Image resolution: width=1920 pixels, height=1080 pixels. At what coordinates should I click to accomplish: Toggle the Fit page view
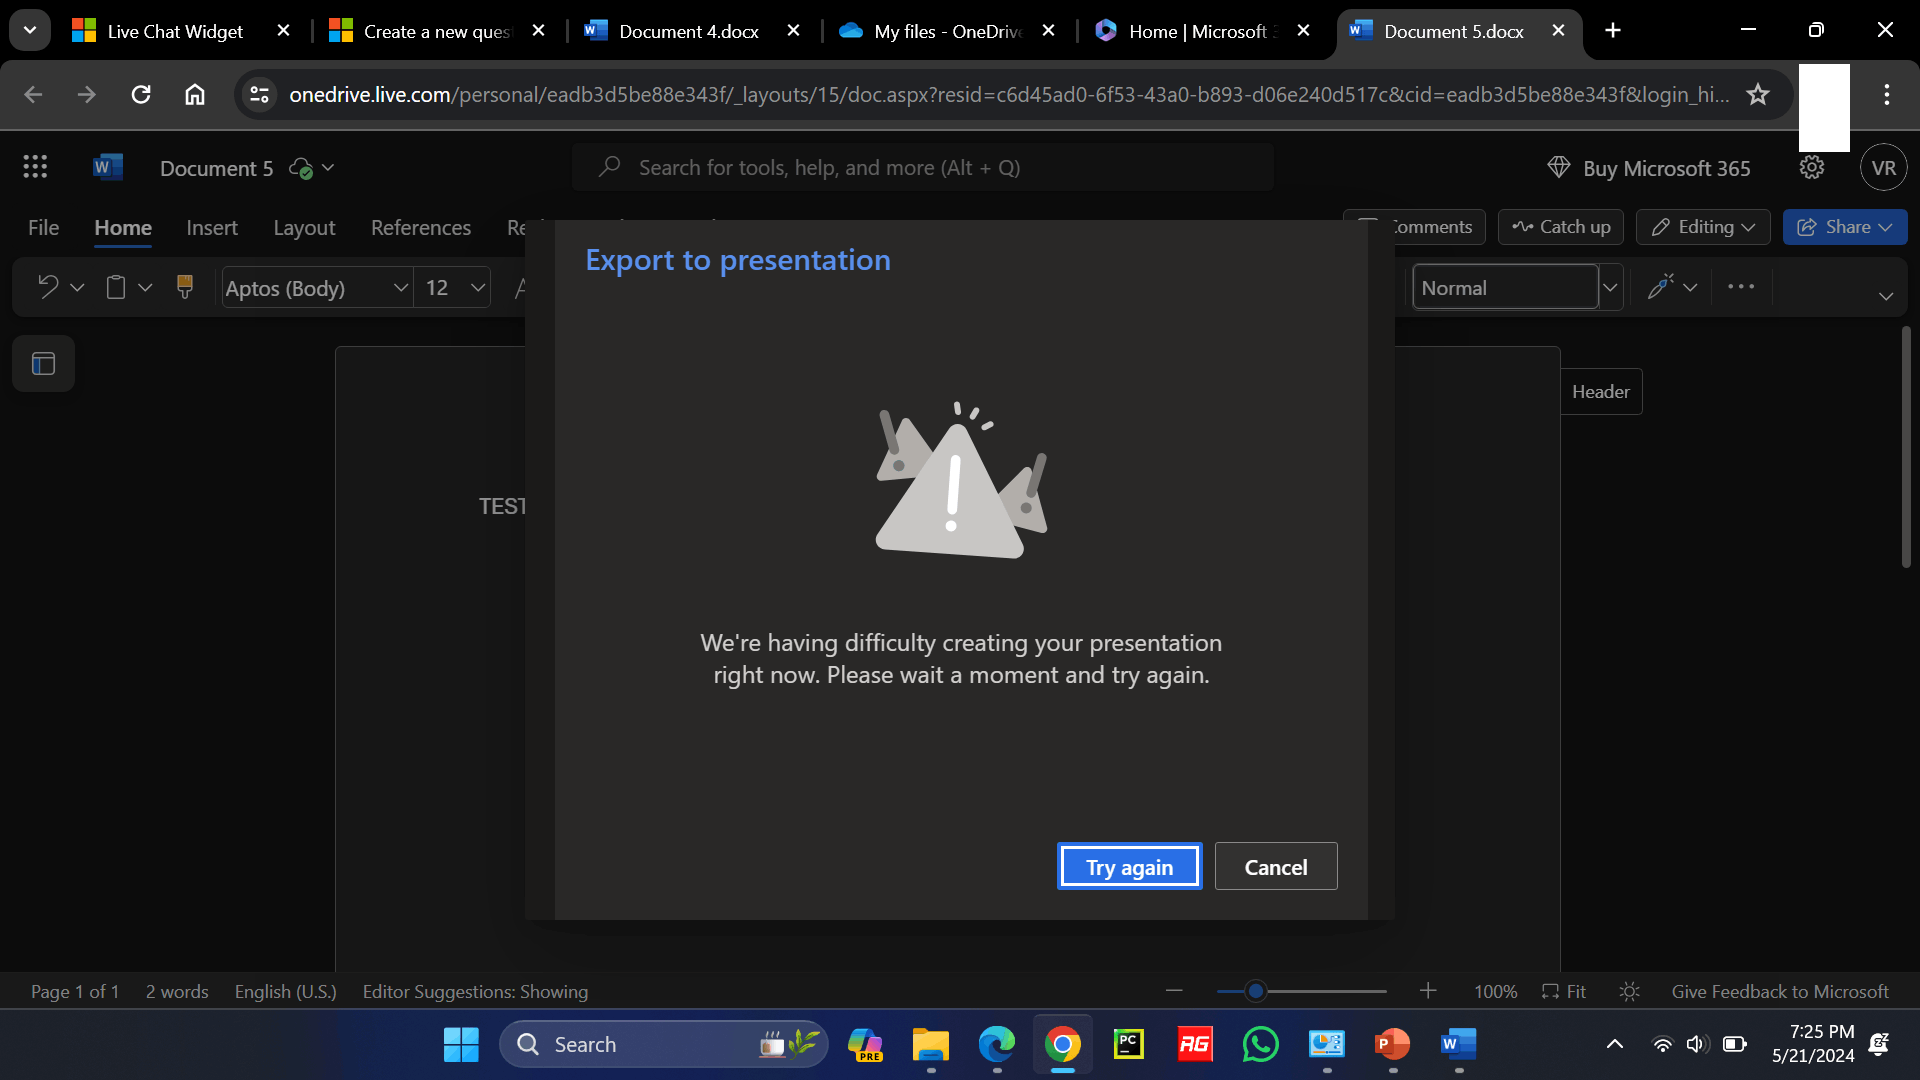[1564, 991]
